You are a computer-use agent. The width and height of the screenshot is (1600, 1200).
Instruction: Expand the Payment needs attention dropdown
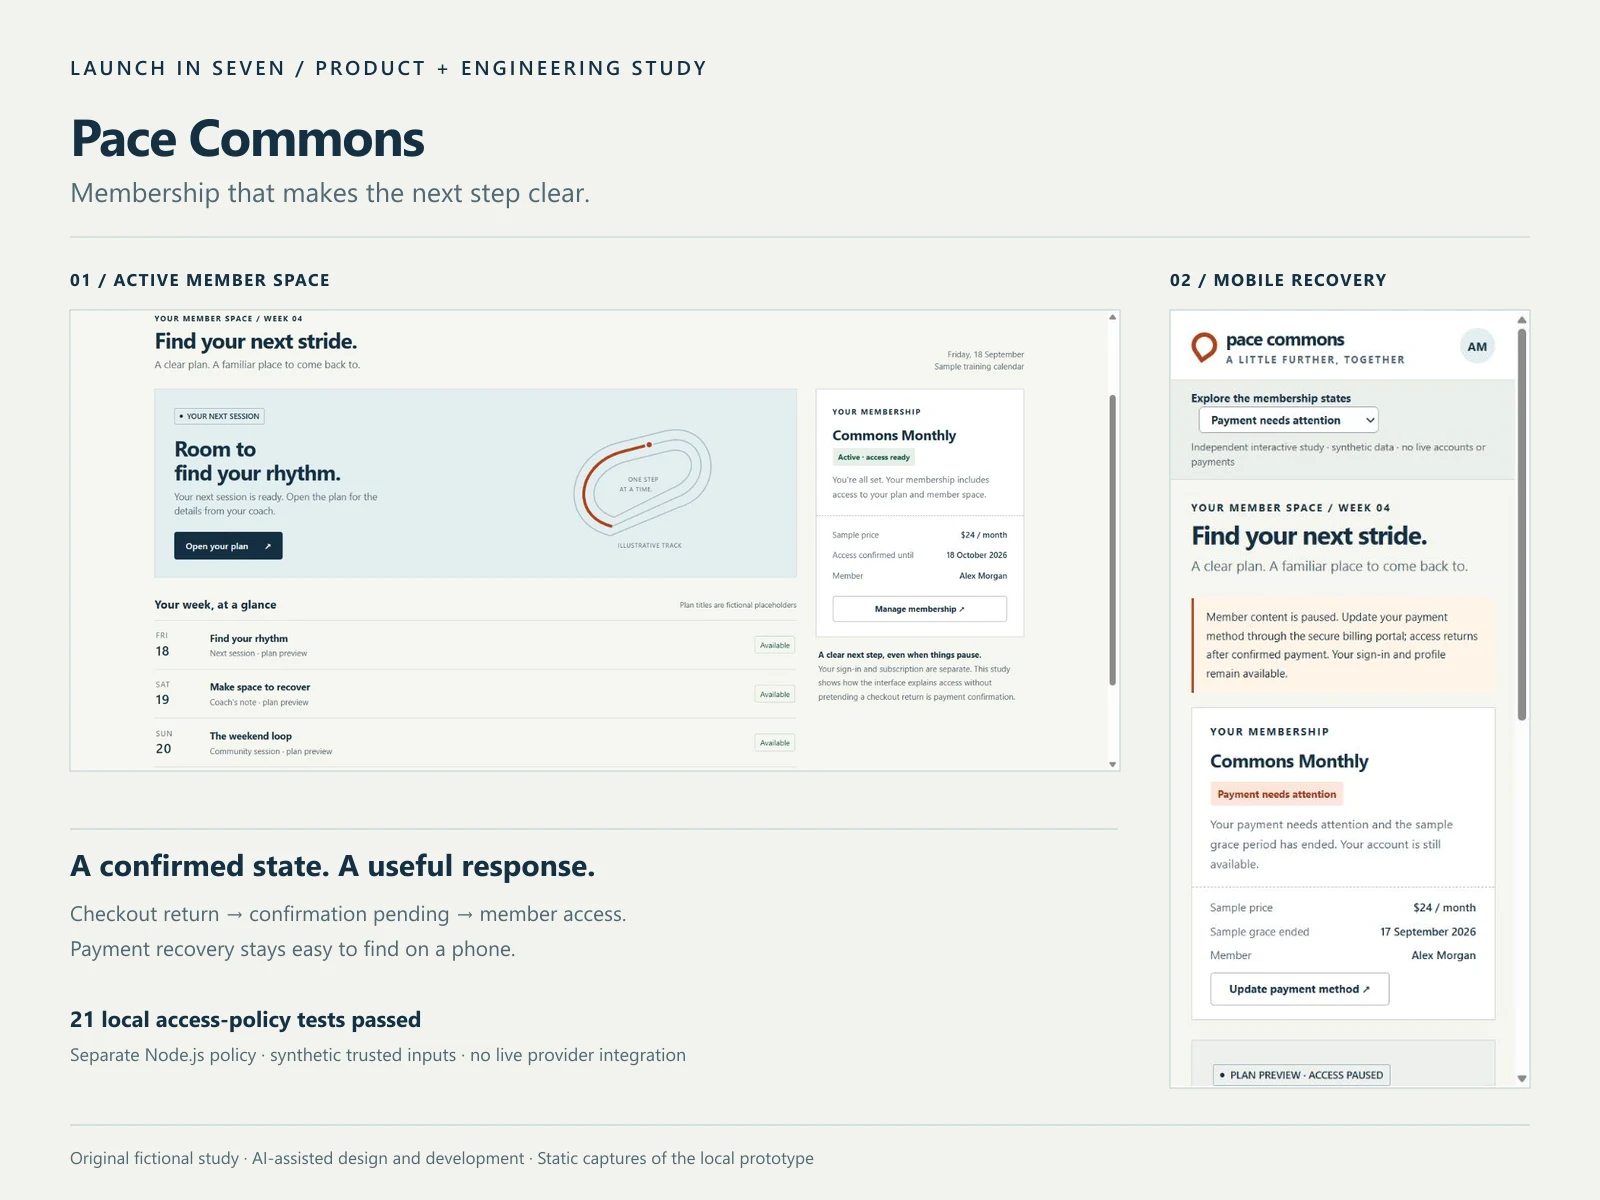pyautogui.click(x=1289, y=420)
